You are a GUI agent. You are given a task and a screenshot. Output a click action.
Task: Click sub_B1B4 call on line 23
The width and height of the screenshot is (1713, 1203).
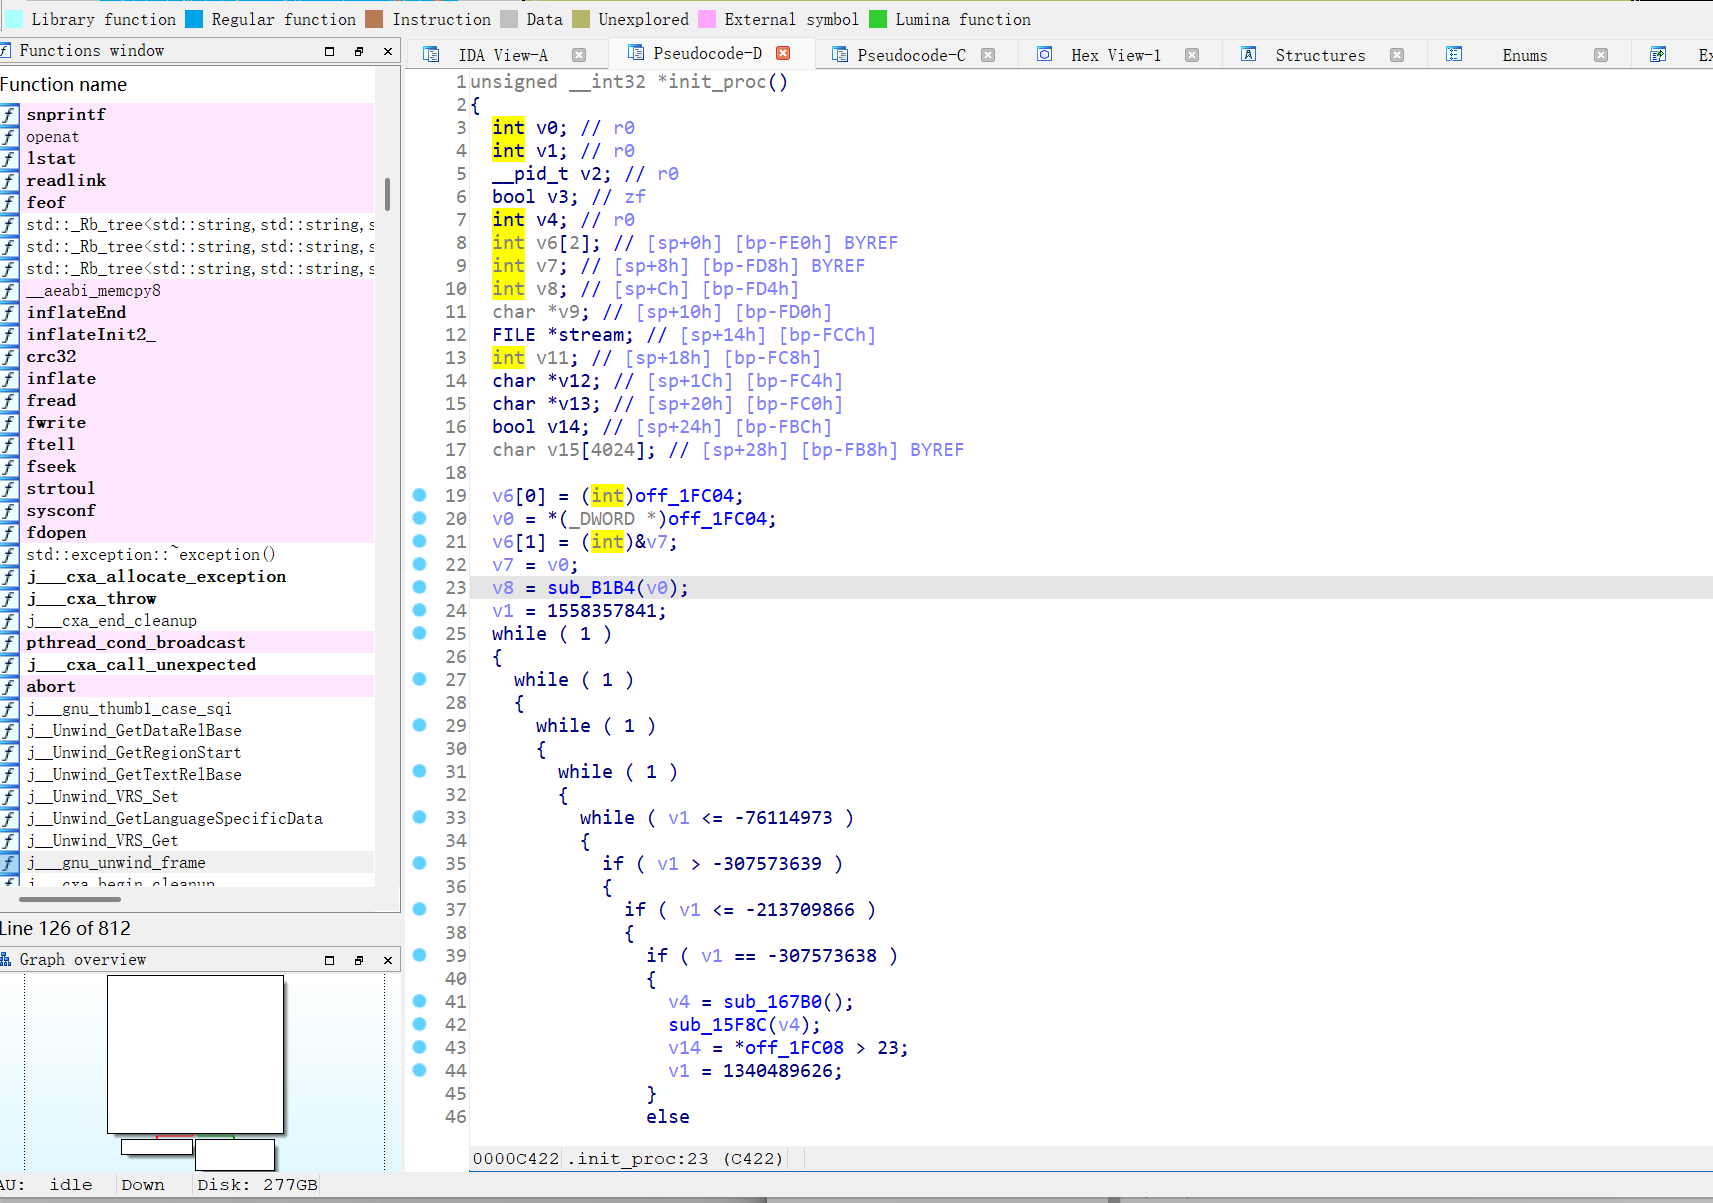591,588
